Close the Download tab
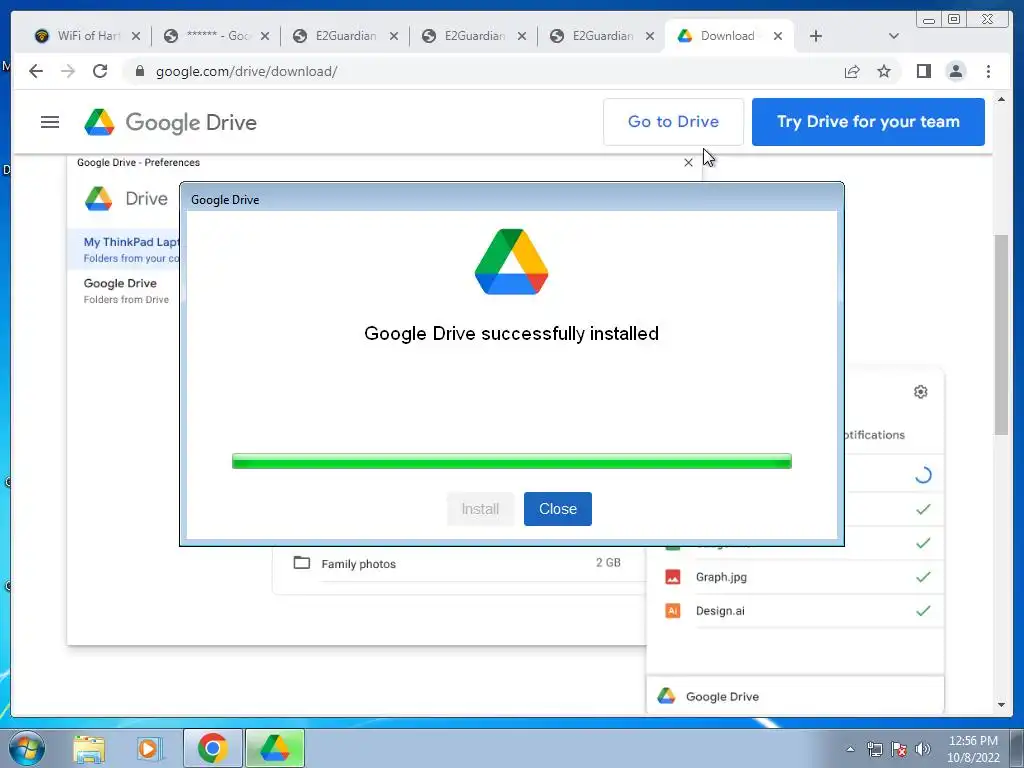The image size is (1024, 768). [x=778, y=36]
